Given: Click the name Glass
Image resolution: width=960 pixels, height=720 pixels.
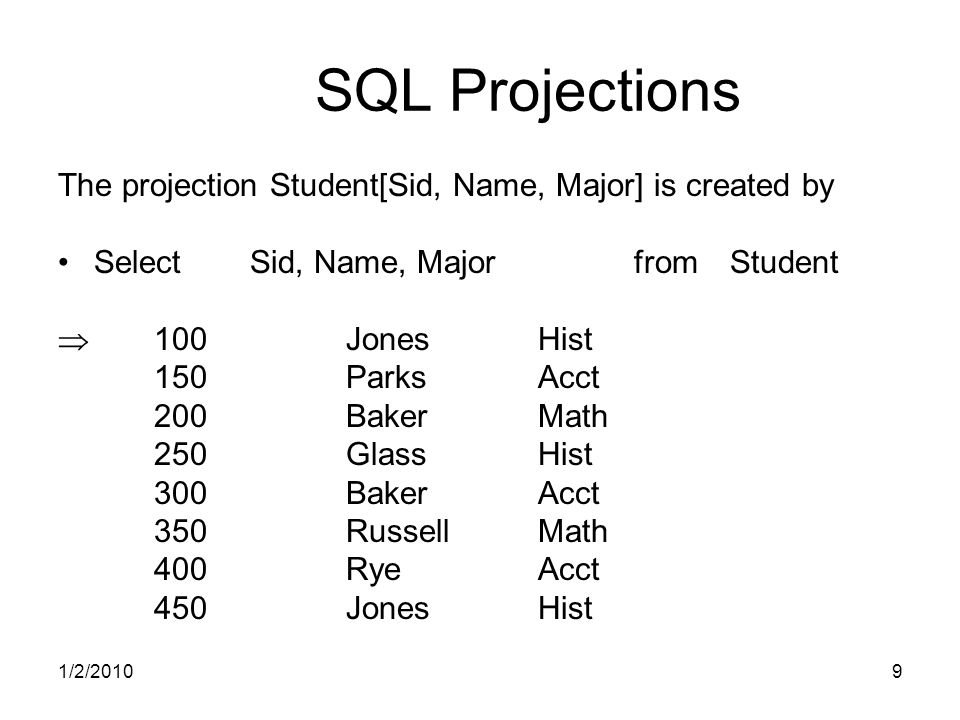Looking at the screenshot, I should click(386, 454).
